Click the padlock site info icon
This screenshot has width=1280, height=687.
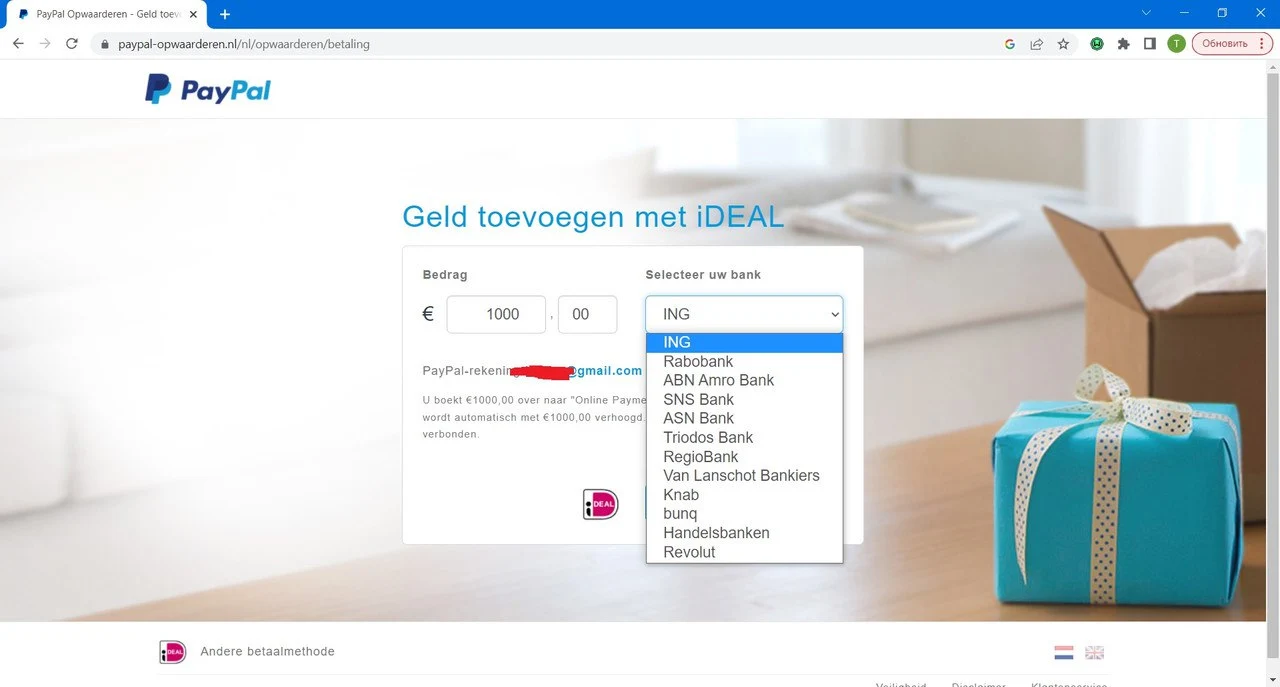click(x=105, y=44)
